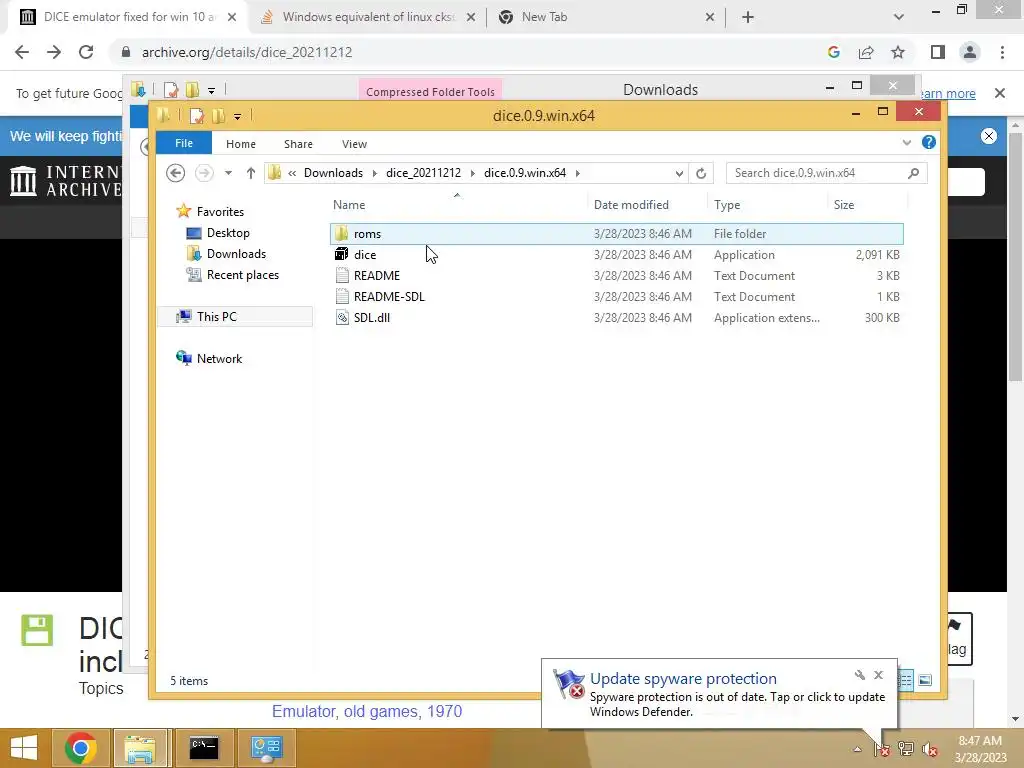Reload the Chrome page
The image size is (1024, 768).
coord(86,52)
